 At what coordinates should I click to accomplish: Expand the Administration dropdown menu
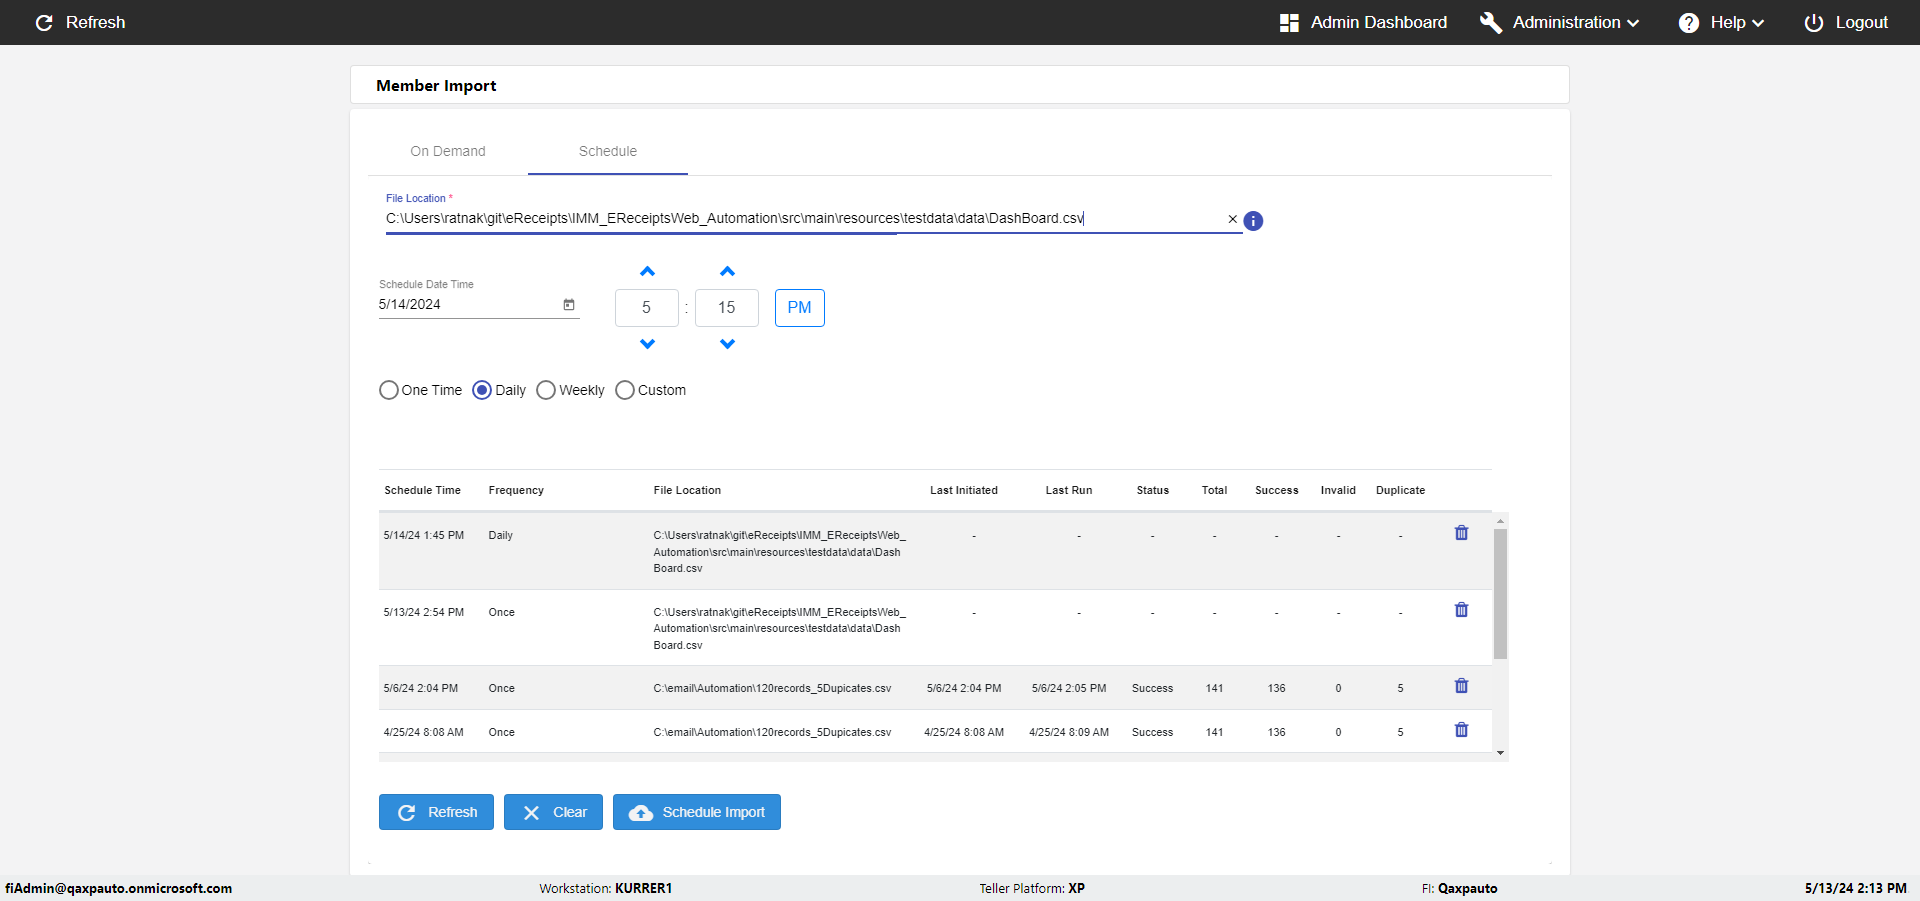click(x=1559, y=22)
